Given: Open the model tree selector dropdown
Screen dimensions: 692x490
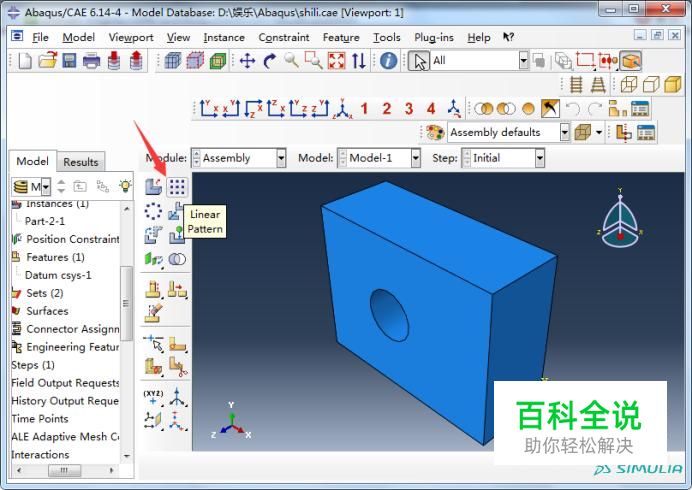Looking at the screenshot, I should pyautogui.click(x=46, y=187).
